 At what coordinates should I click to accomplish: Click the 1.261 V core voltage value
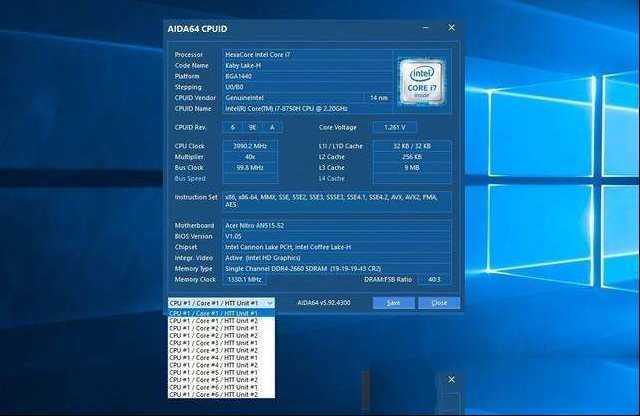pyautogui.click(x=395, y=127)
